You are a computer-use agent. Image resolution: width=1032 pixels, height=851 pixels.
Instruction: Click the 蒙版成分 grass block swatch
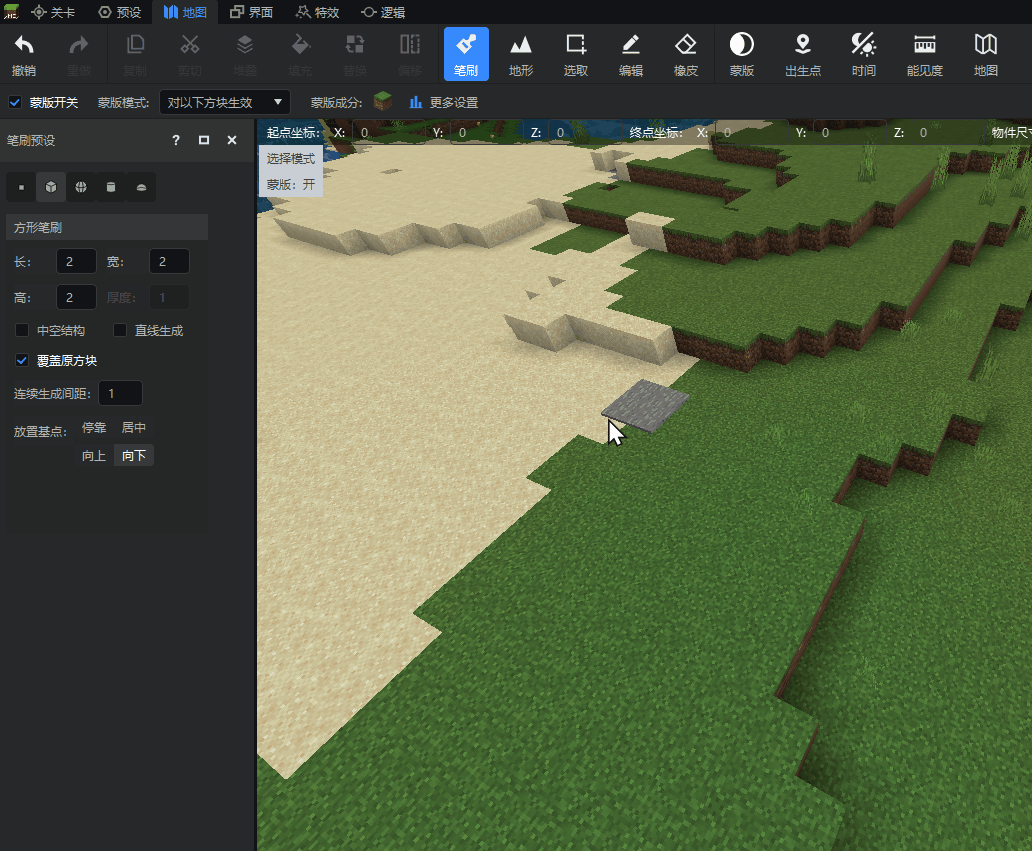point(383,101)
